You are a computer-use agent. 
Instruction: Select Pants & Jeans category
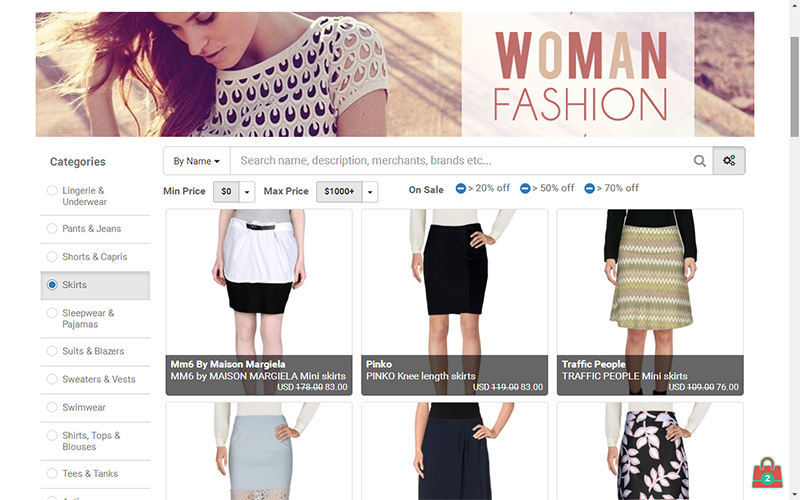(x=95, y=229)
